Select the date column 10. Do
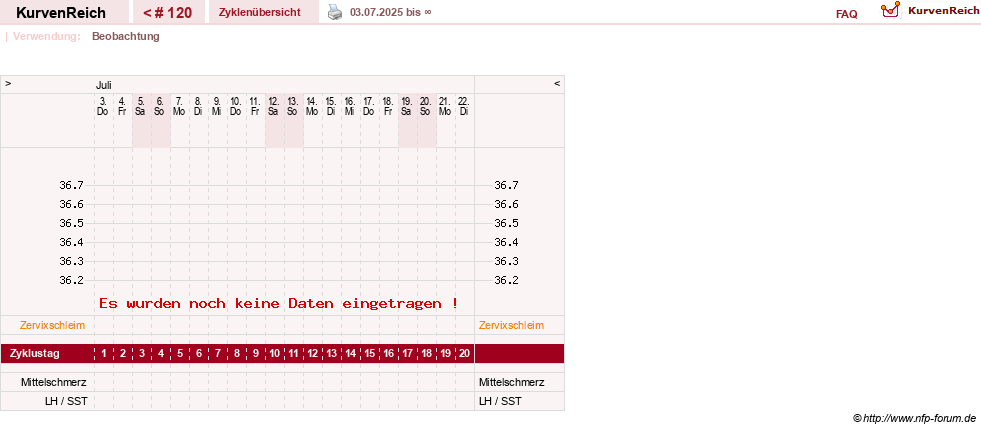The image size is (981, 430). [236, 106]
